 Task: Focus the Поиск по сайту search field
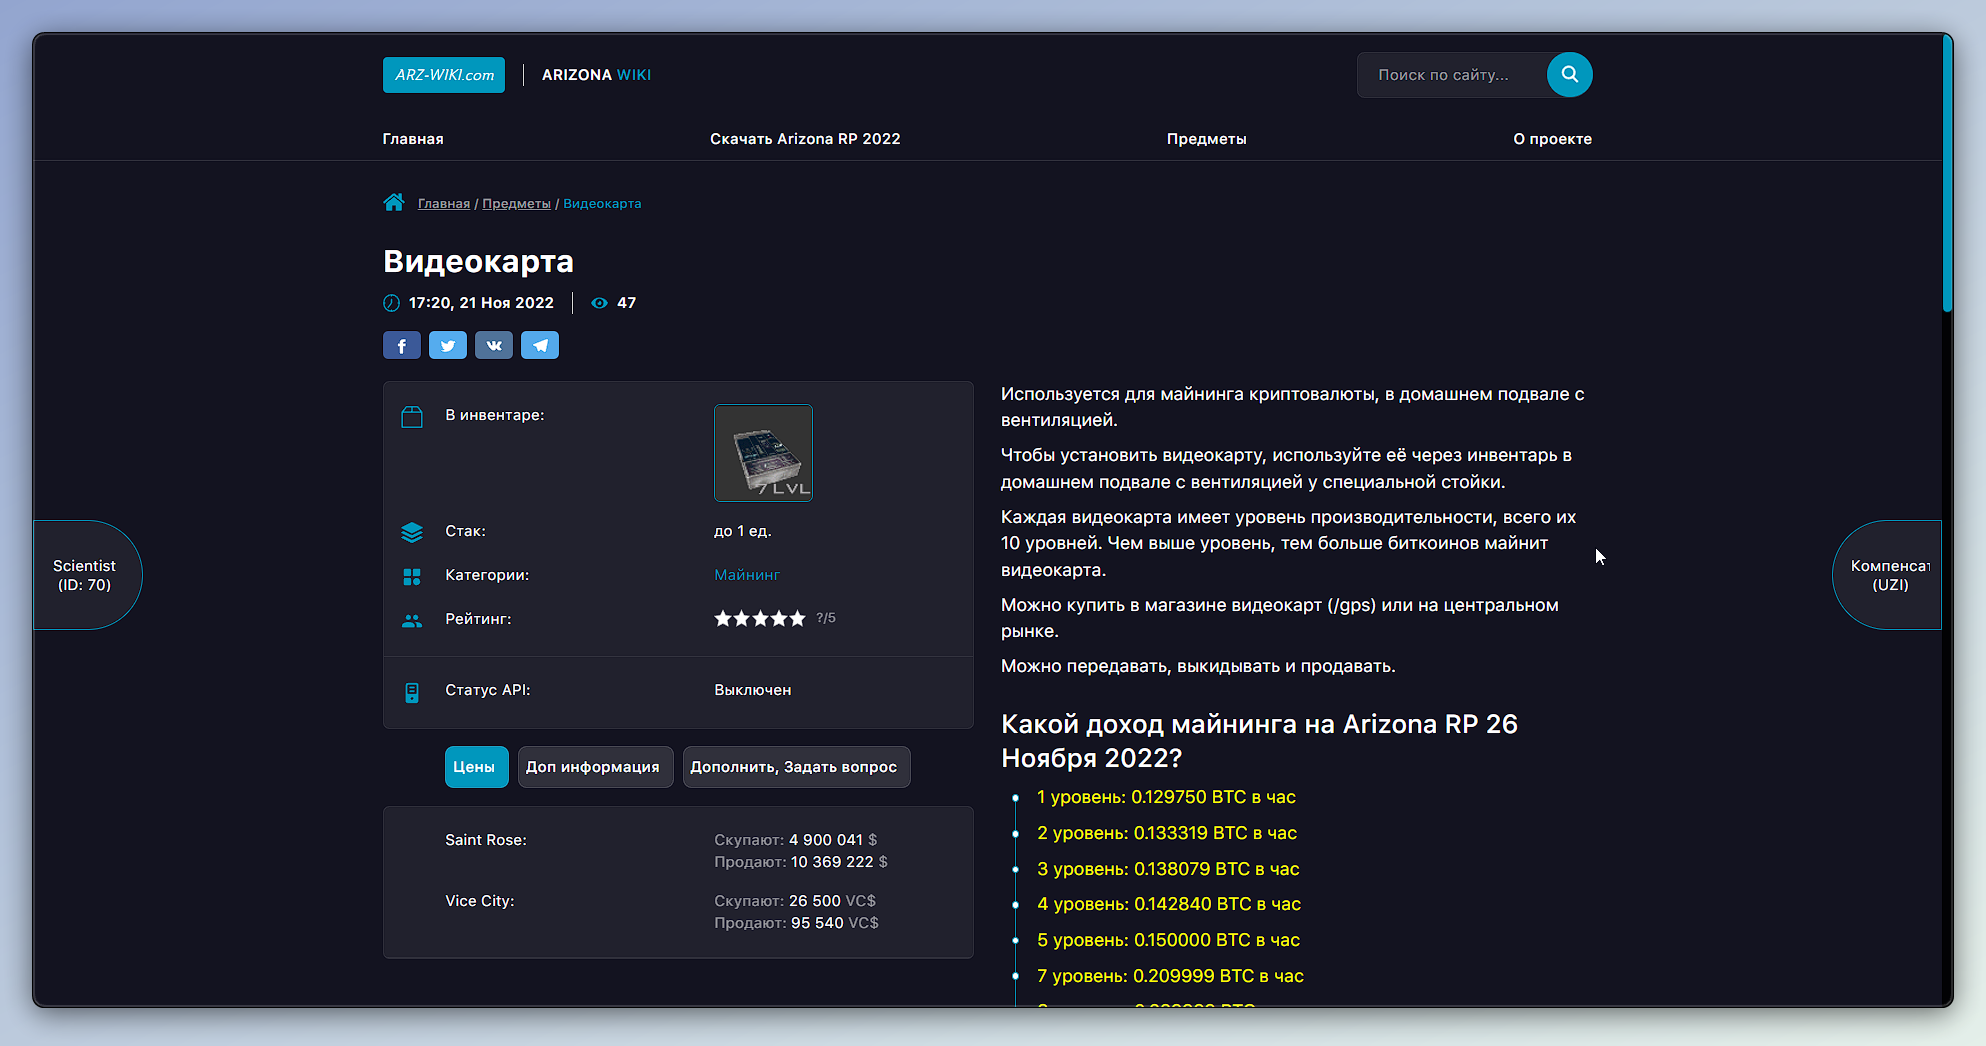tap(1453, 75)
